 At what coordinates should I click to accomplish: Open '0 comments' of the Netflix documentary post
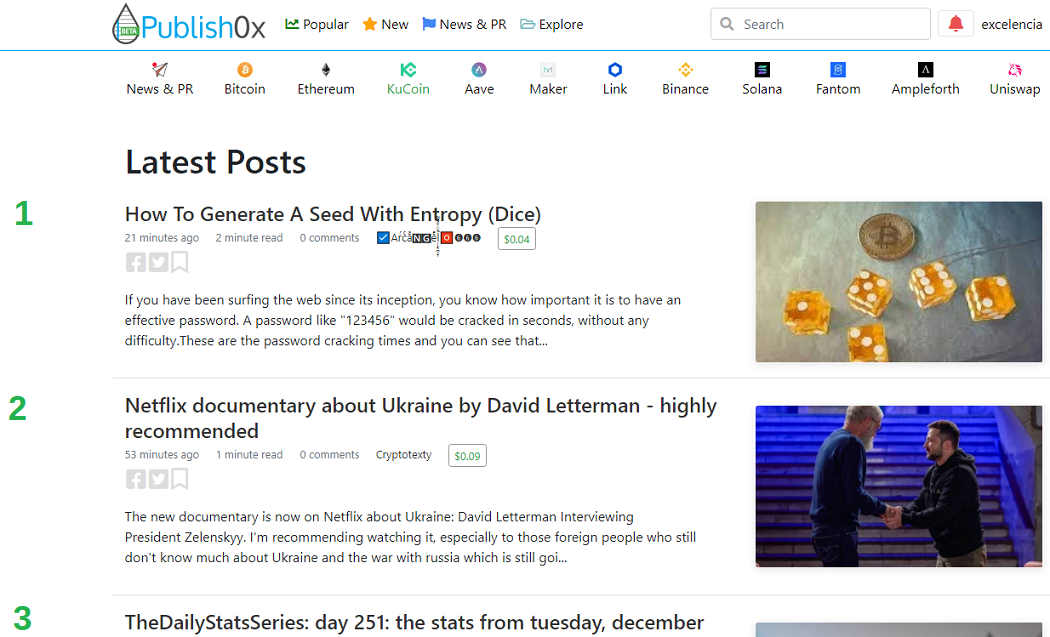pyautogui.click(x=329, y=455)
